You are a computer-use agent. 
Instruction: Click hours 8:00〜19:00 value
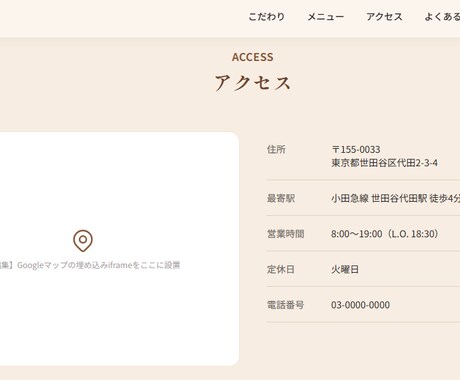tap(385, 234)
